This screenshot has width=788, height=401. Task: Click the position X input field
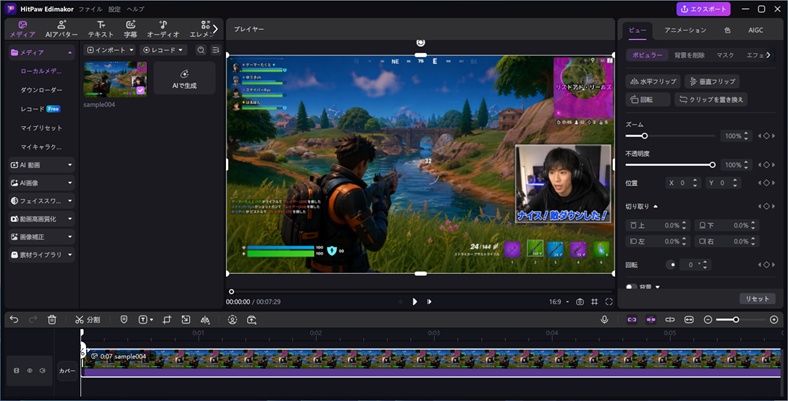[x=682, y=183]
